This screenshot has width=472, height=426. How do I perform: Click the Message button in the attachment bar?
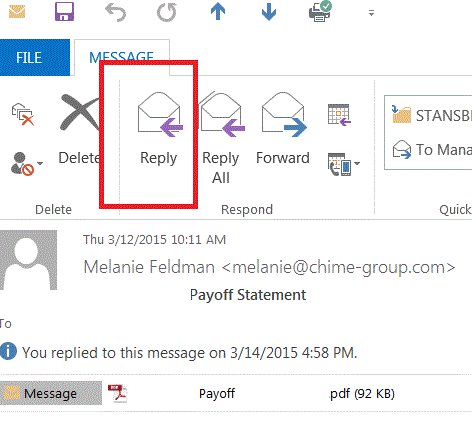tap(51, 394)
